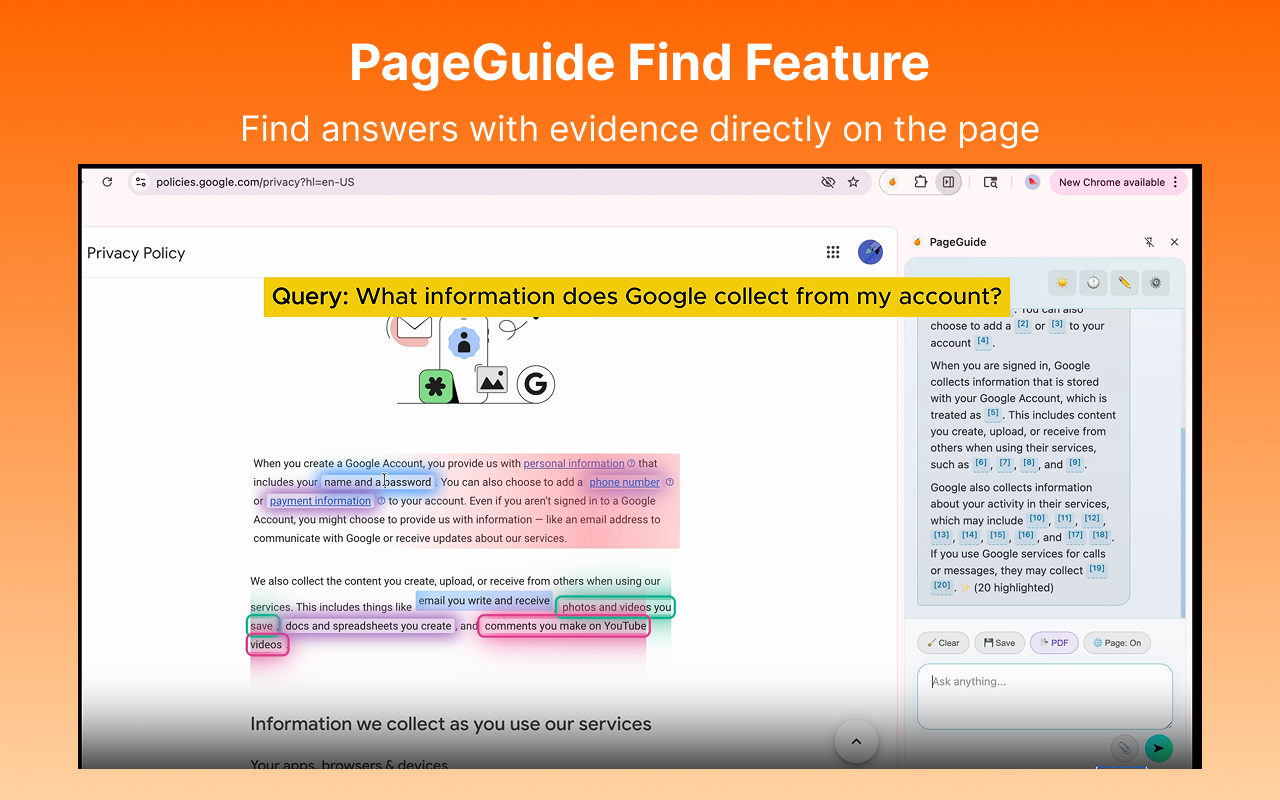Jump to citation [7] in the answer
1280x800 pixels.
[1006, 463]
